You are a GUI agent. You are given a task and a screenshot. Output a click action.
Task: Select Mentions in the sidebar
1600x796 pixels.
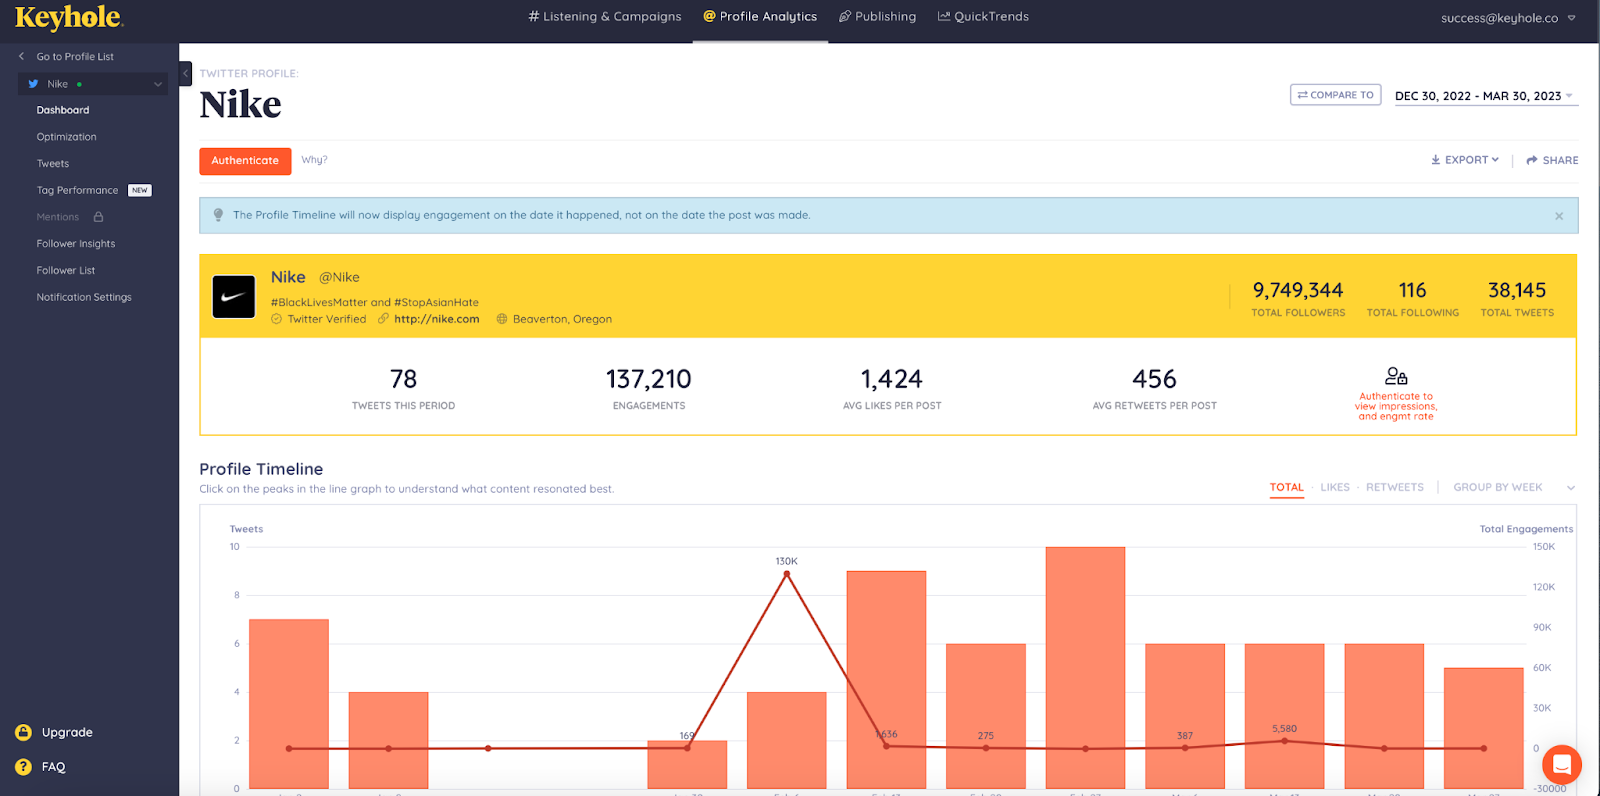coord(58,217)
